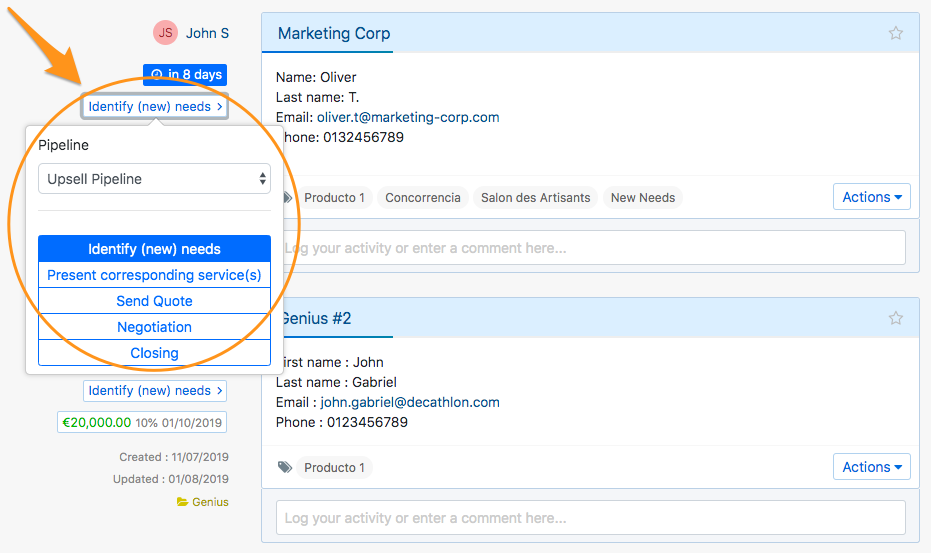
Task: Choose the 'Negotiation' stage
Action: (x=154, y=327)
